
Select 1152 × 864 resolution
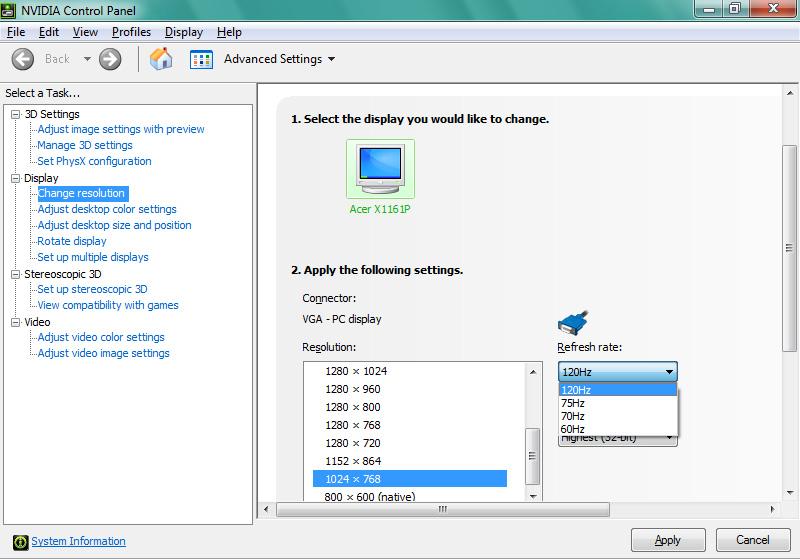[x=353, y=461]
